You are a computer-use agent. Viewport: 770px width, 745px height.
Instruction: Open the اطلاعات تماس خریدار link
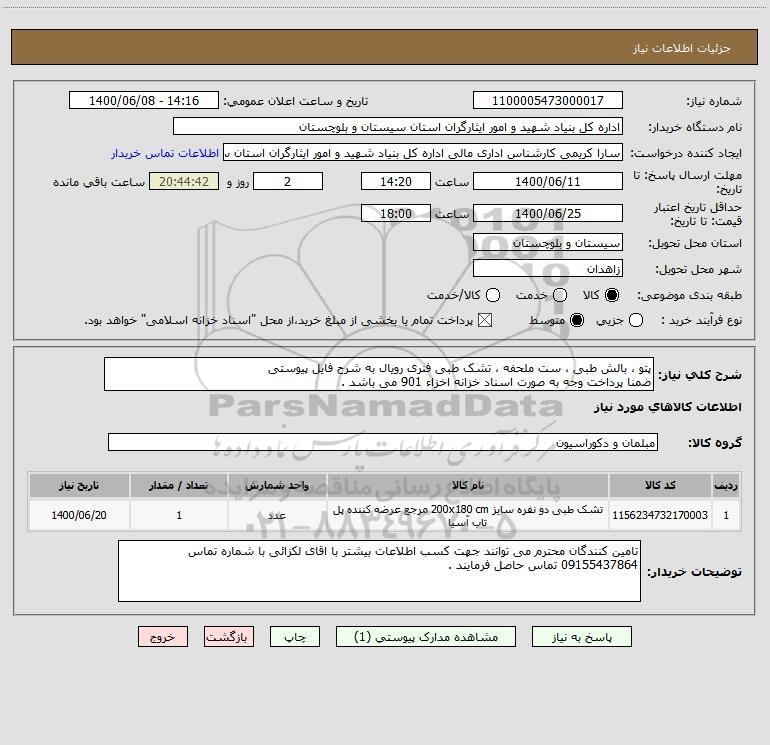(x=165, y=153)
